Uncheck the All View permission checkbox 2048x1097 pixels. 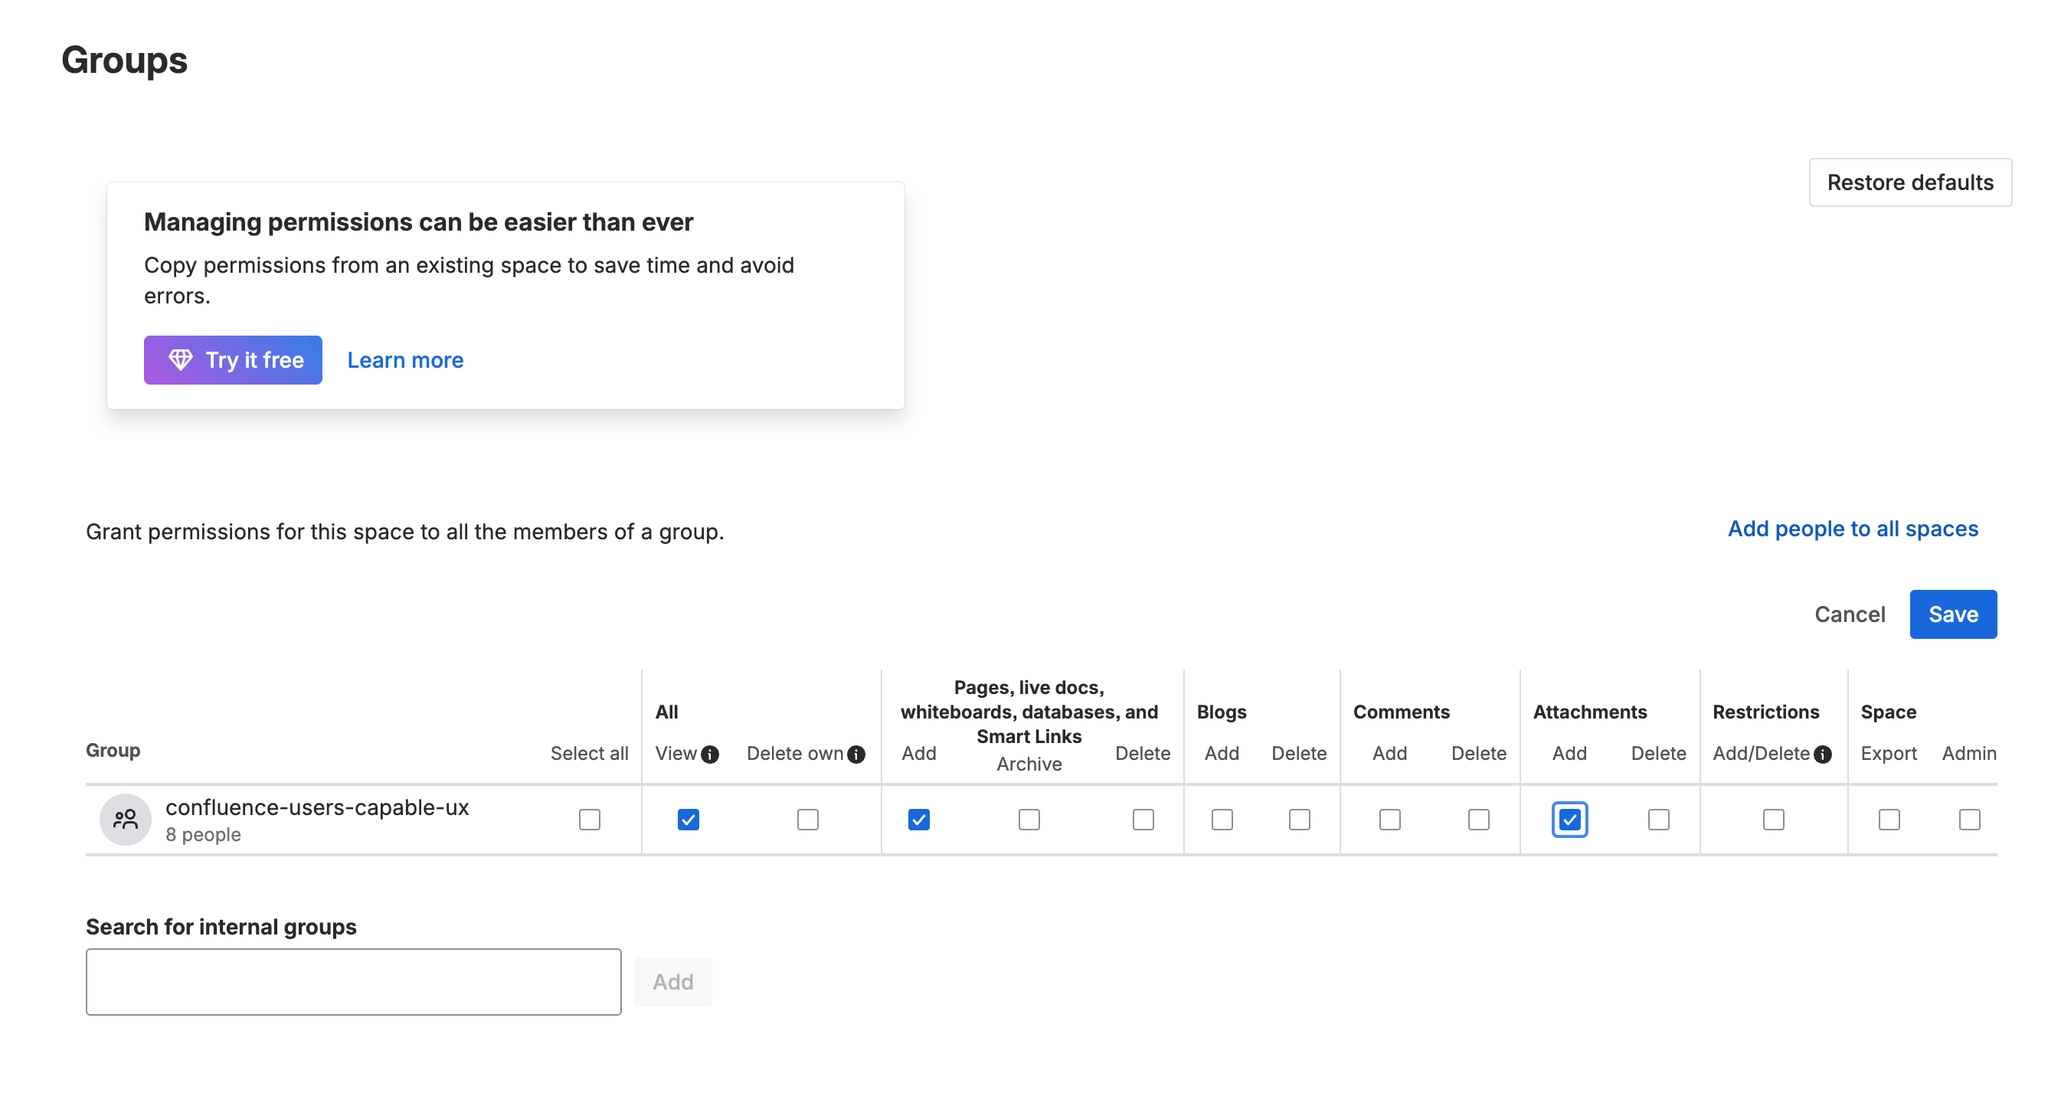688,820
